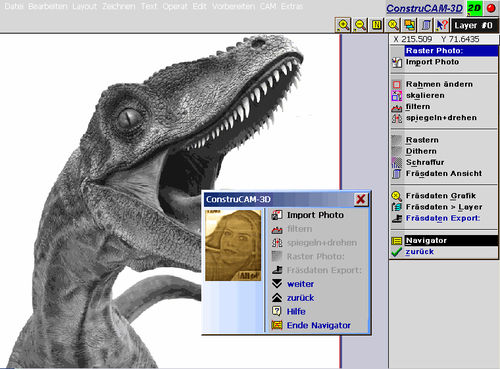Click the Fräsdaten > Layer icon

(x=397, y=207)
